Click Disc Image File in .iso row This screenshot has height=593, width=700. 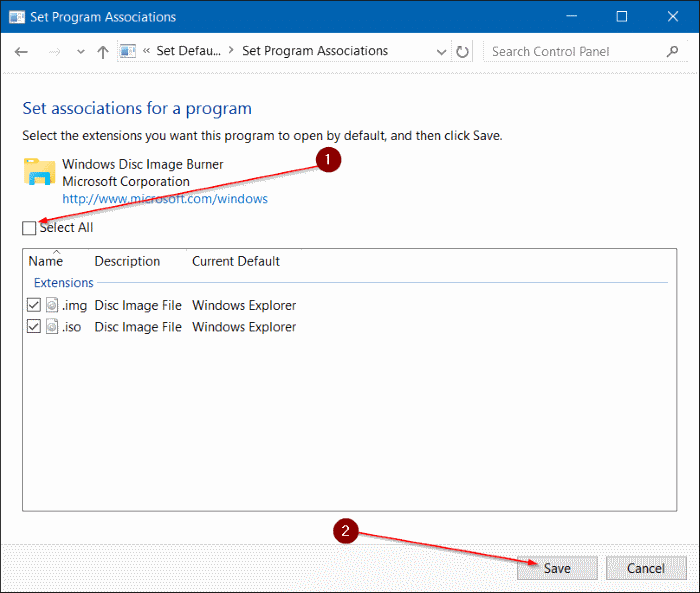click(x=138, y=327)
